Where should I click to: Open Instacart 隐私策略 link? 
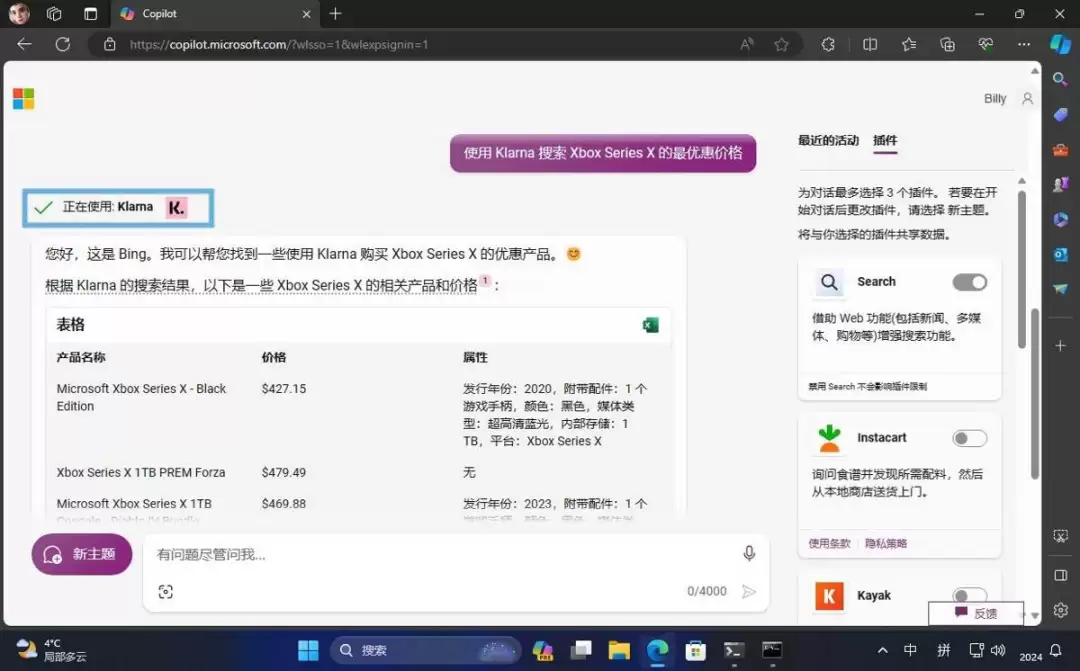pos(886,543)
